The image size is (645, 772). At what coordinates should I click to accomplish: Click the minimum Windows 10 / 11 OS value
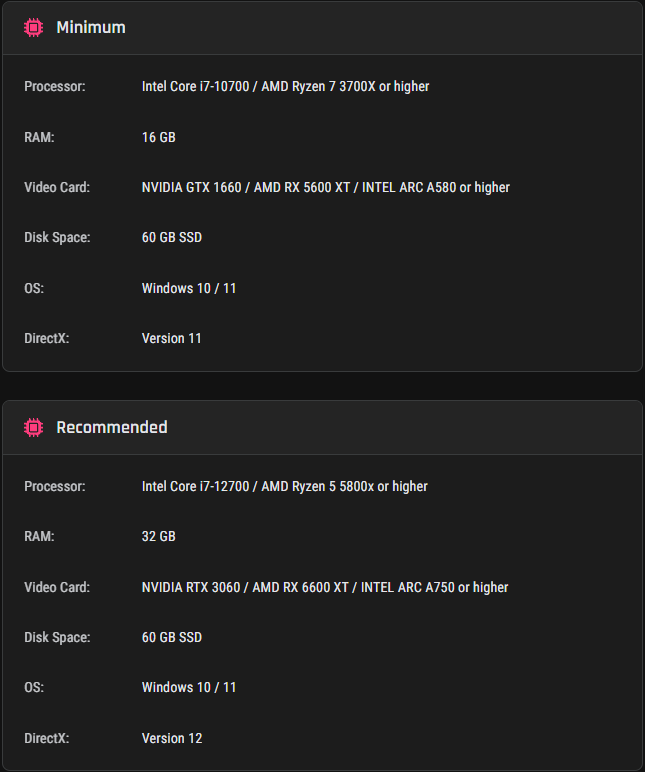click(189, 289)
